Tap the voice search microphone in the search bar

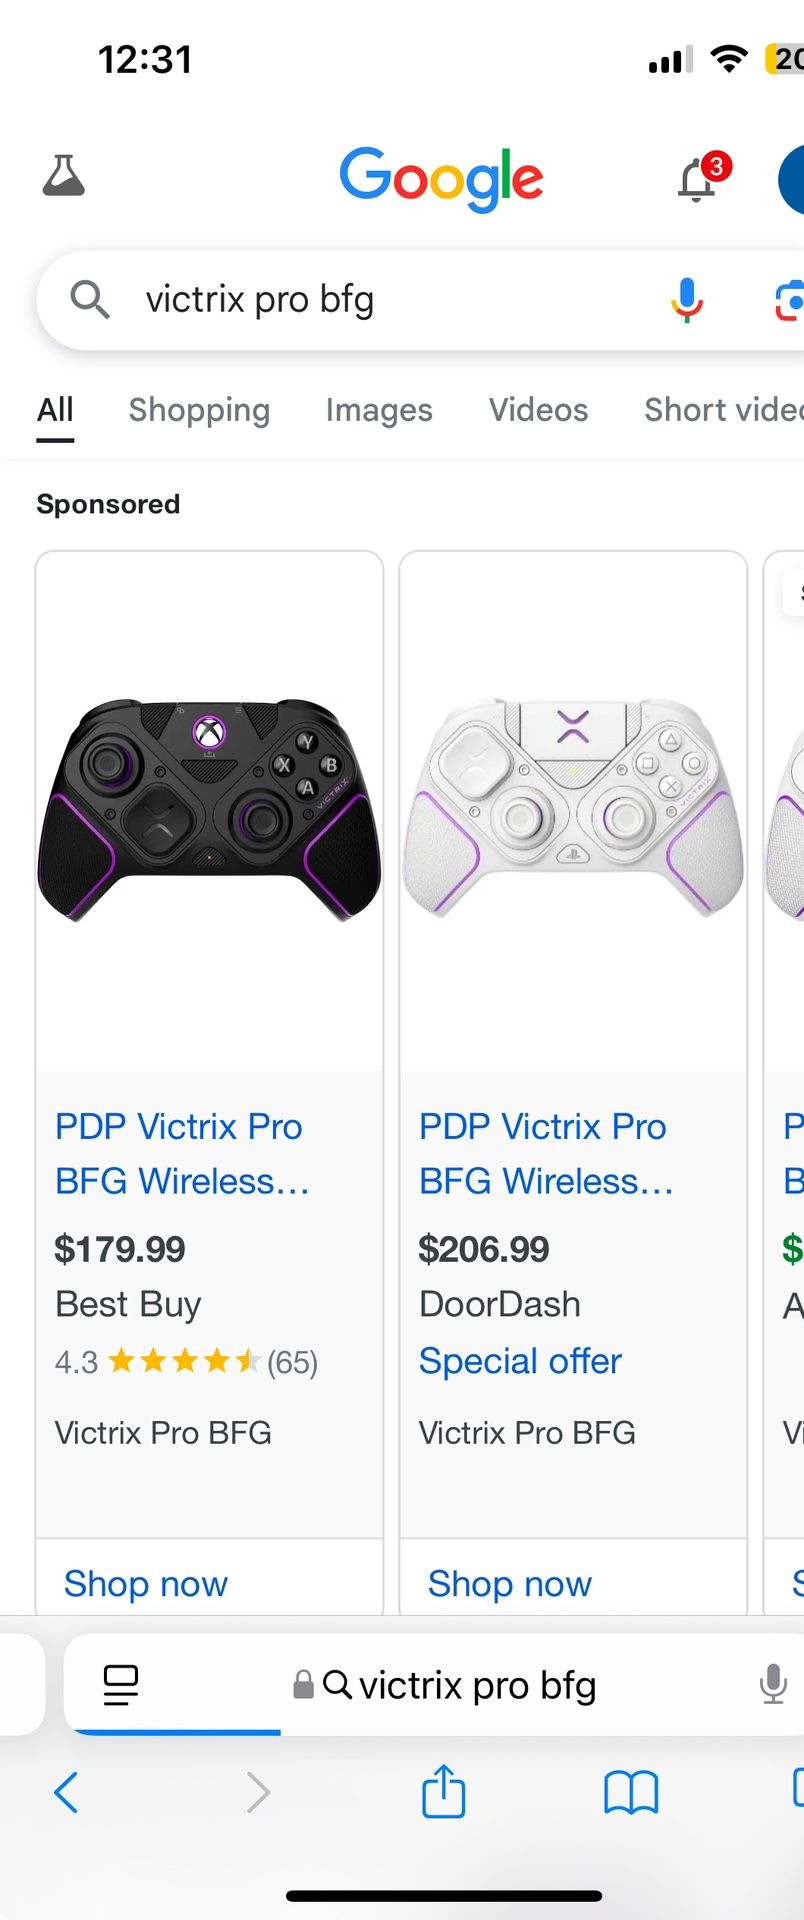tap(686, 298)
